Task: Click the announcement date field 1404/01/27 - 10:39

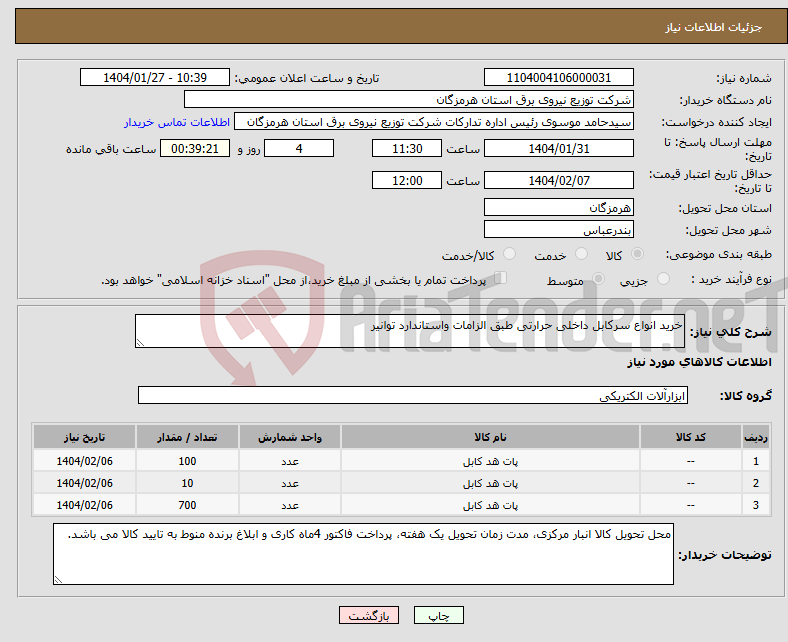Action: 155,77
